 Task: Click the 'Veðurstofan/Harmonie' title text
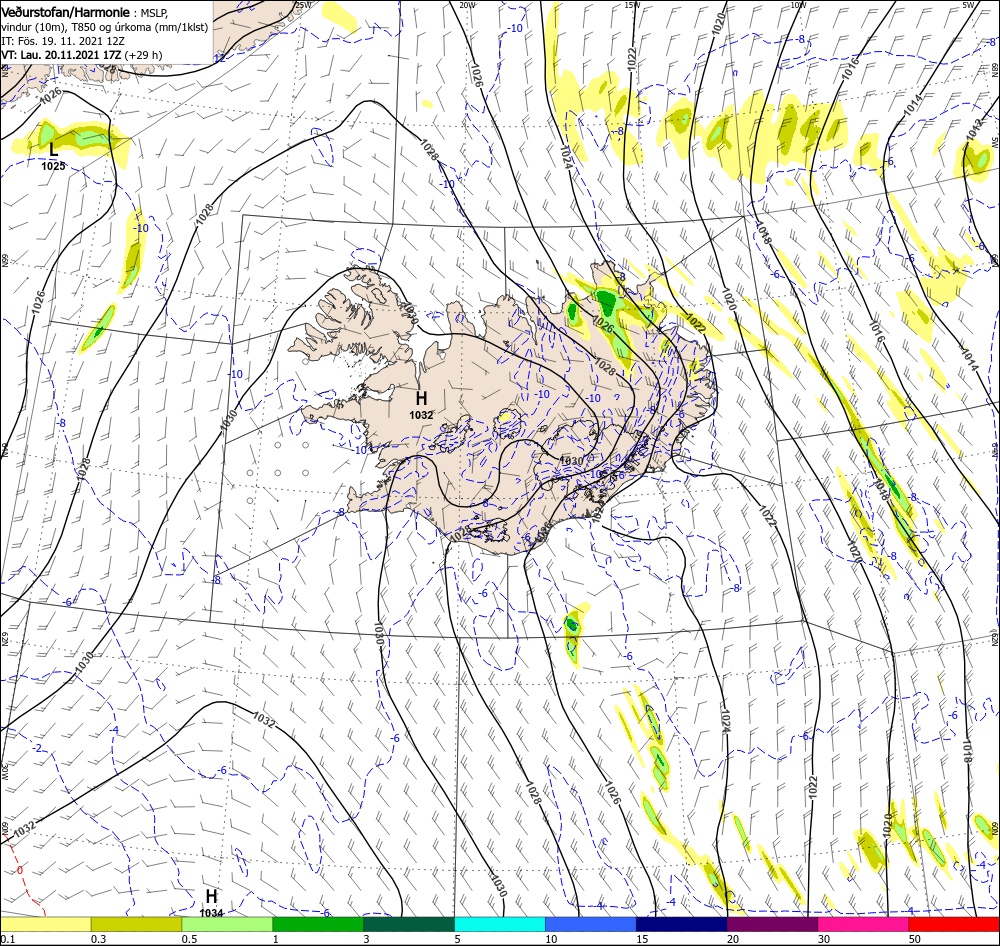click(66, 13)
